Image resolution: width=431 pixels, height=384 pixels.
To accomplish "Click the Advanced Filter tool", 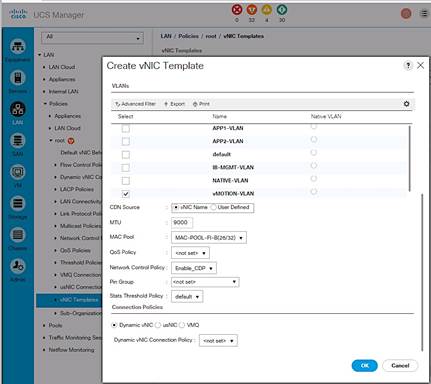I will coord(135,104).
